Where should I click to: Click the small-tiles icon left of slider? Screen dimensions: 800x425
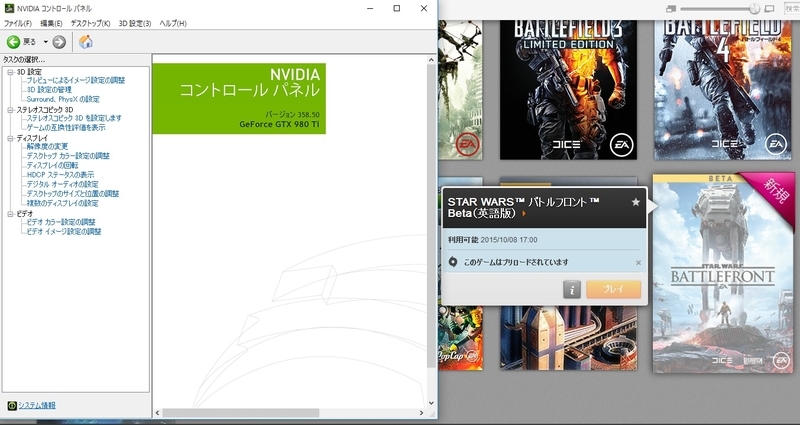(670, 9)
